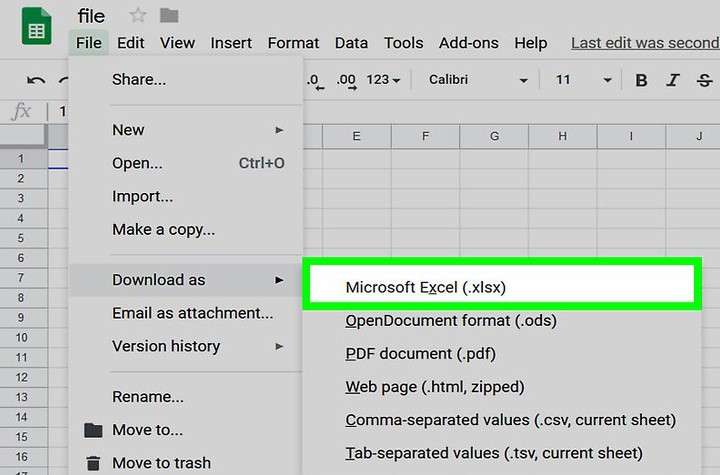Open the Tools menu
Image resolution: width=720 pixels, height=475 pixels.
click(404, 43)
